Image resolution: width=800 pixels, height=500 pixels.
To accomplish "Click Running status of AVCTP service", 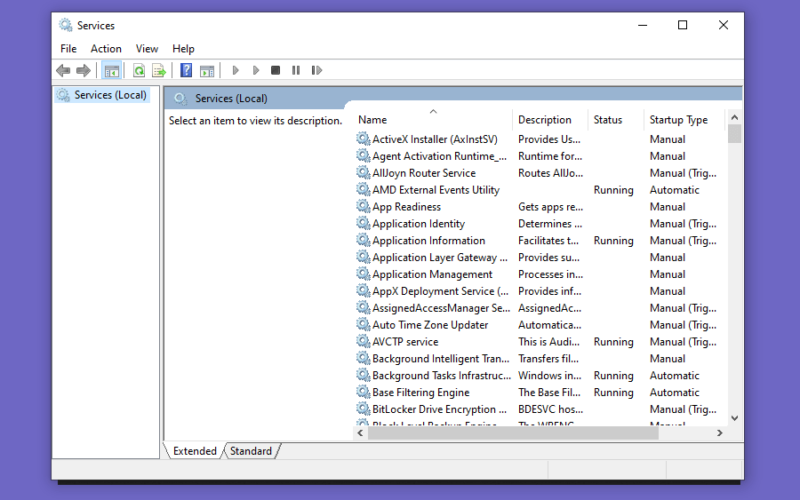I will (613, 341).
